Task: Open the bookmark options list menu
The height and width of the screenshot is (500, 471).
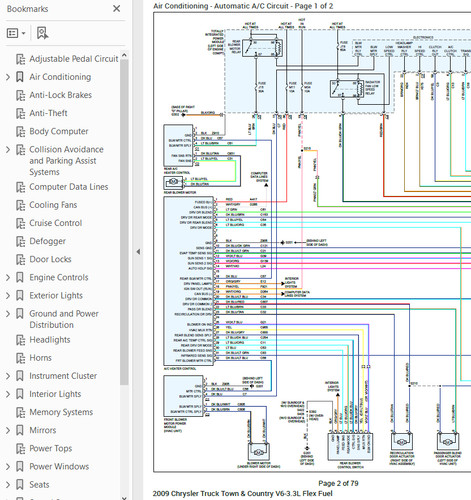Action: (x=16, y=33)
